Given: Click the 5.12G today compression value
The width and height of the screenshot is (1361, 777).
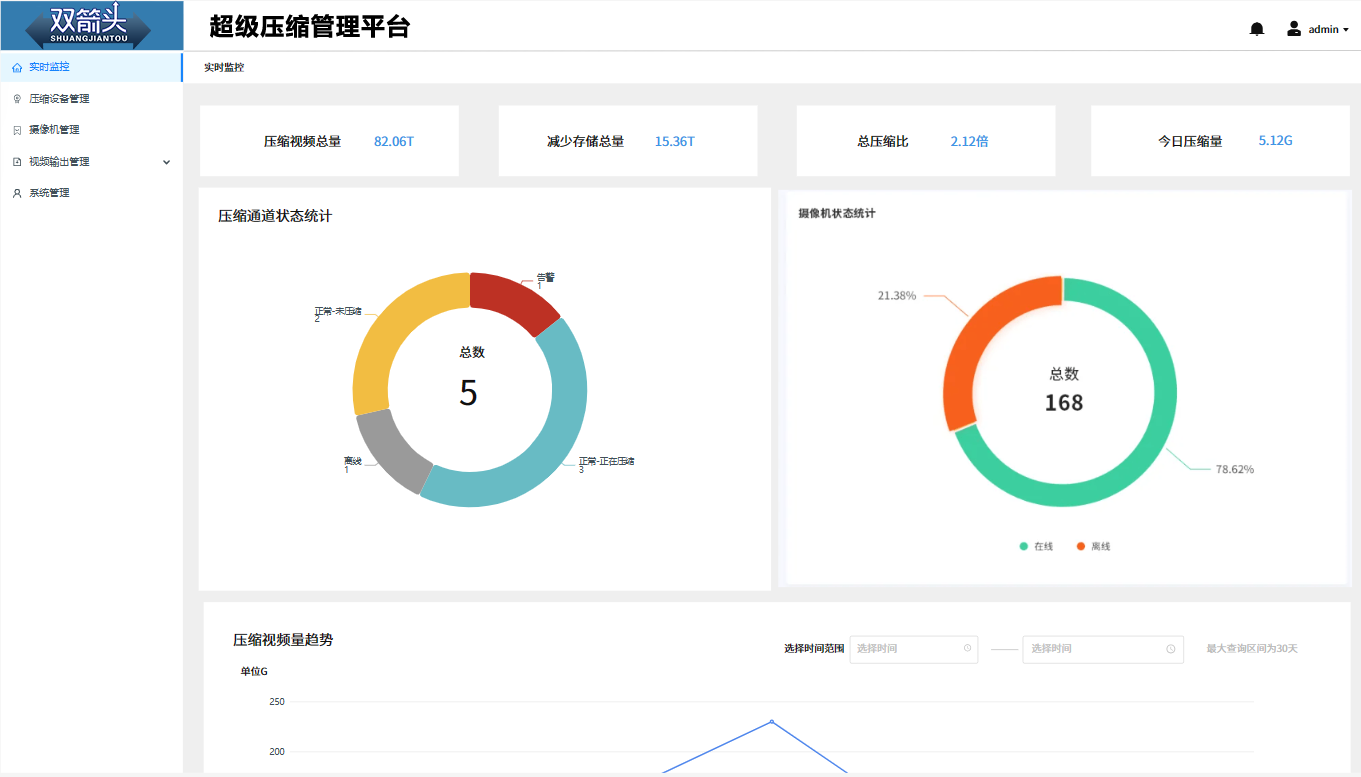Looking at the screenshot, I should point(1276,140).
